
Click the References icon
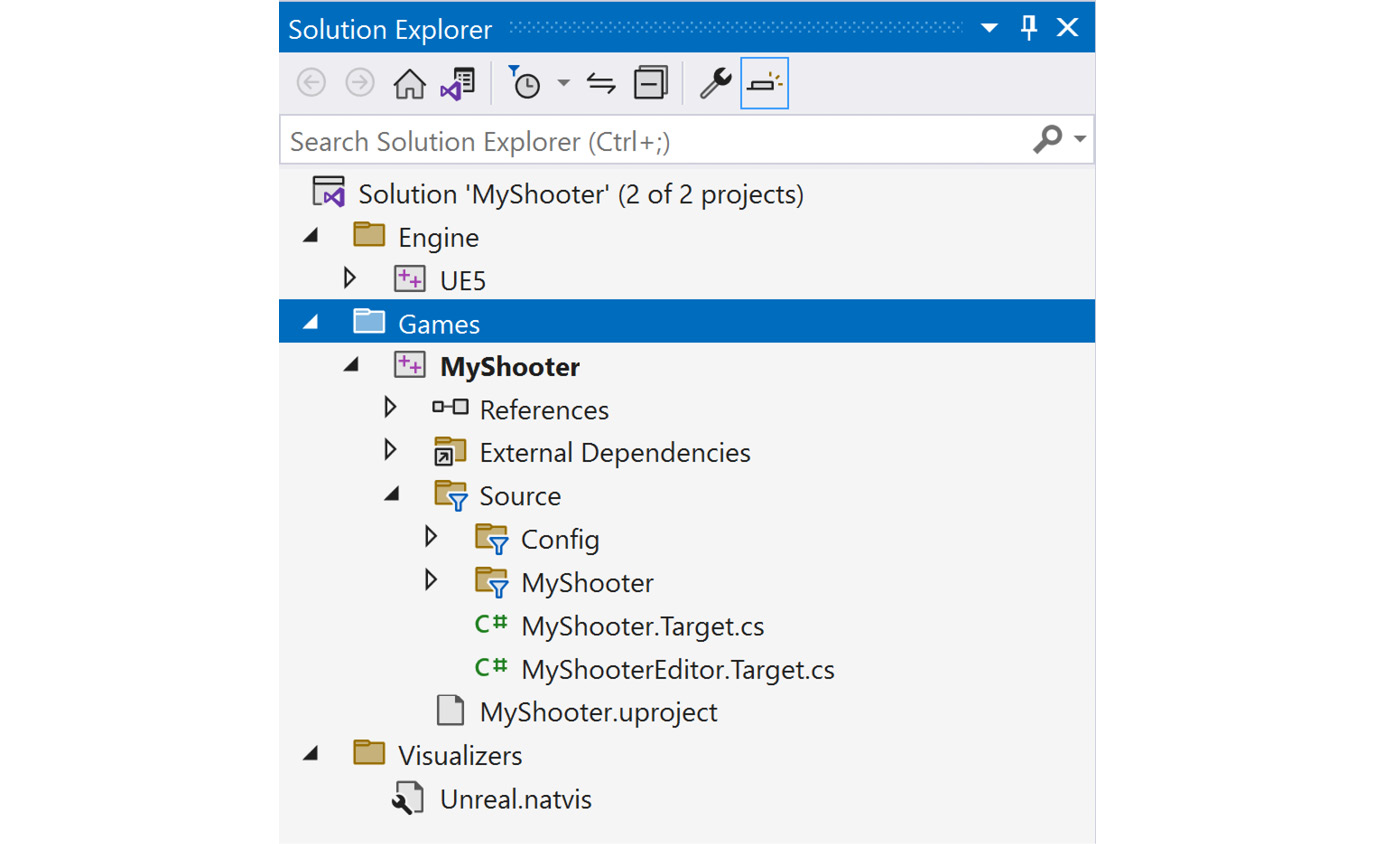tap(450, 407)
